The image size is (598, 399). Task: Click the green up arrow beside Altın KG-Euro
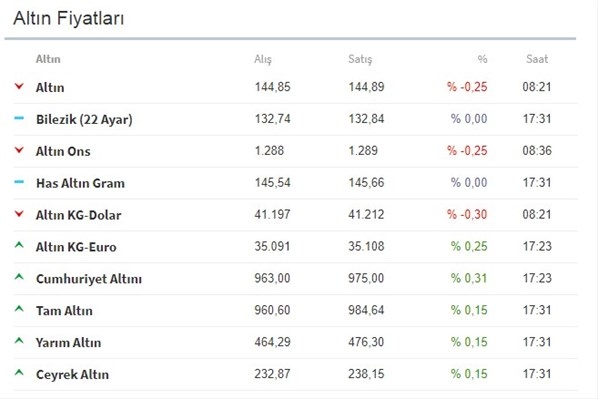coord(19,245)
